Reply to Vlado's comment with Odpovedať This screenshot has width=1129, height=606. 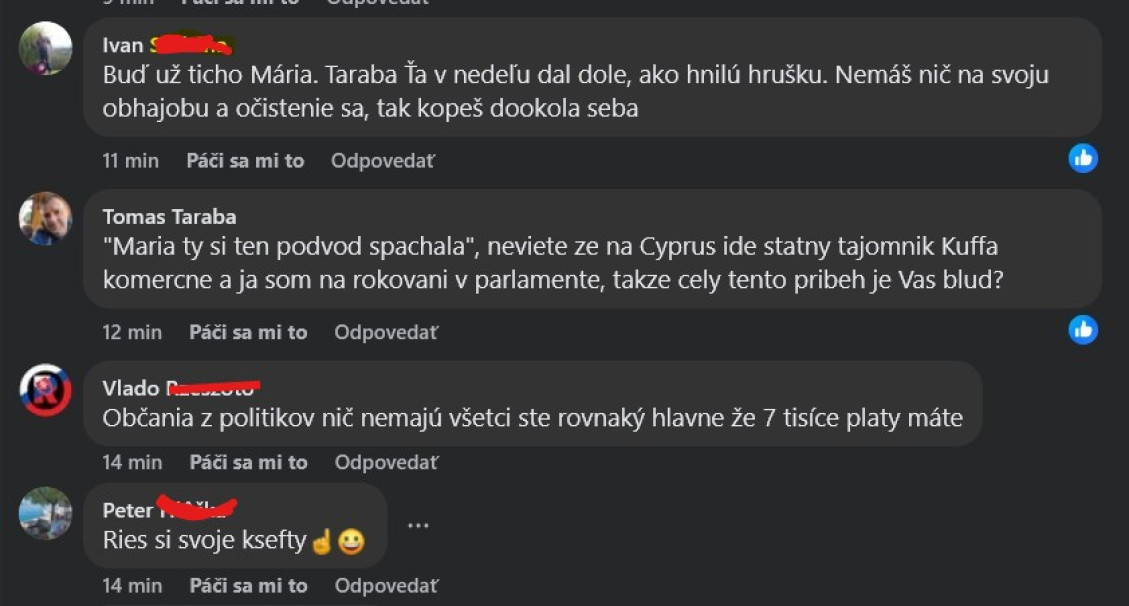tap(386, 462)
